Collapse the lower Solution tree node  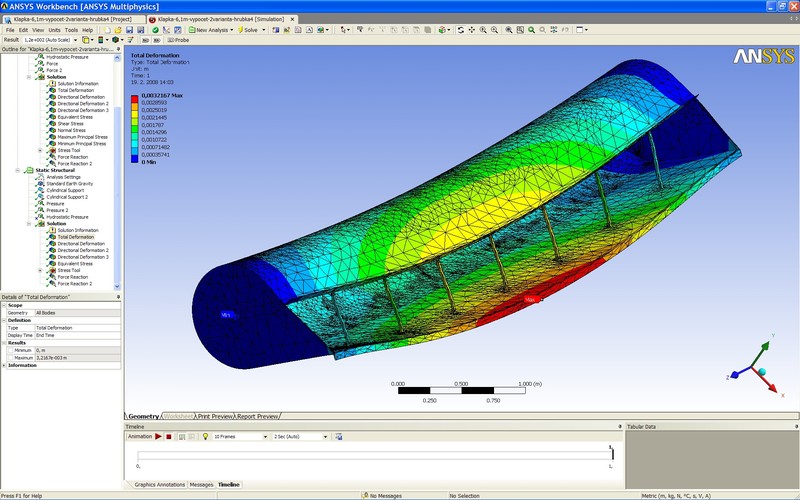(29, 223)
